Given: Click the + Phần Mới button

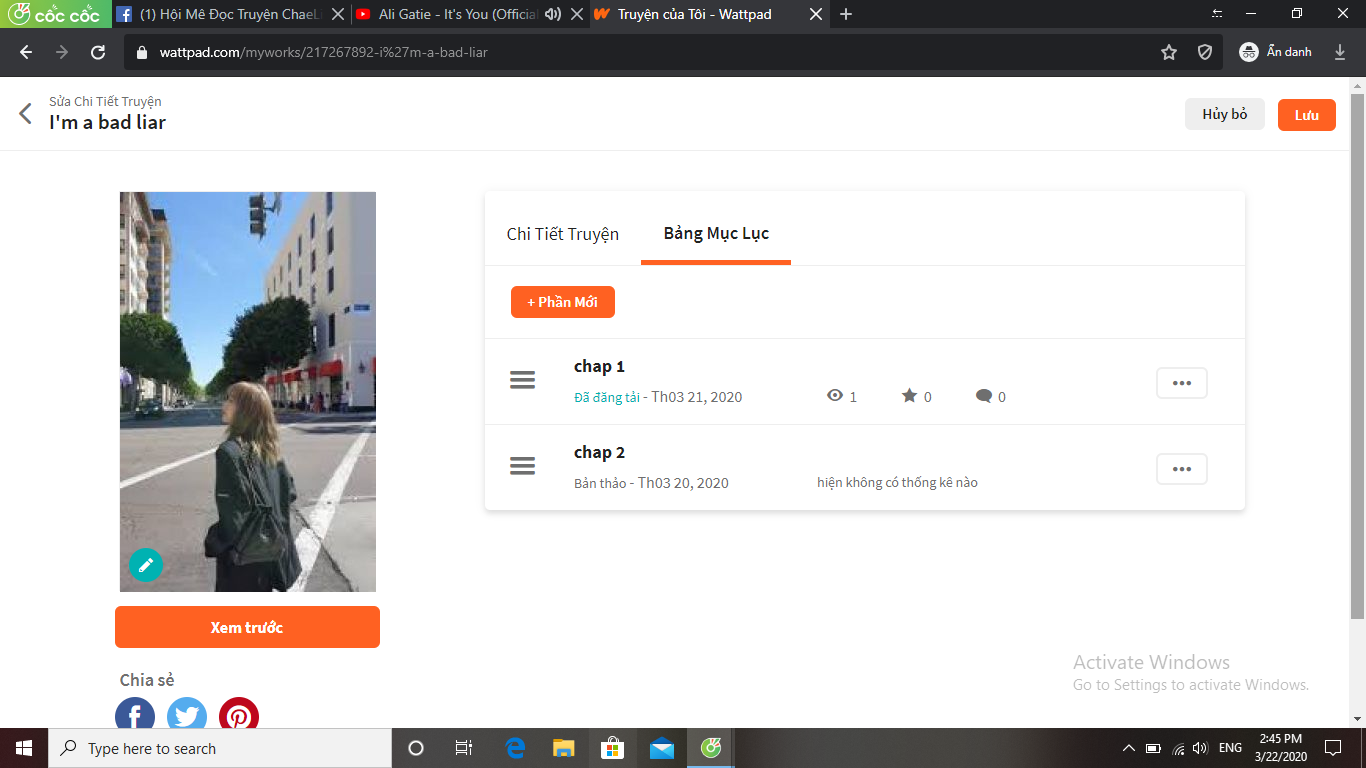Looking at the screenshot, I should point(562,302).
